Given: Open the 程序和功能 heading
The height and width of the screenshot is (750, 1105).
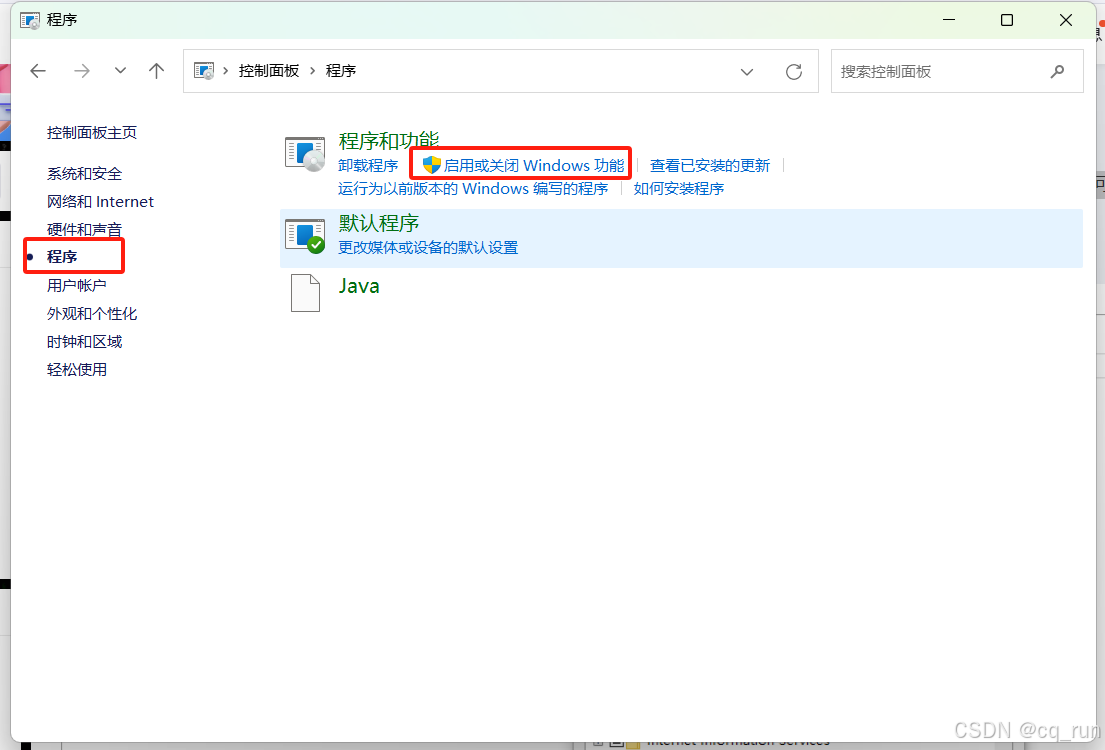Looking at the screenshot, I should 388,140.
